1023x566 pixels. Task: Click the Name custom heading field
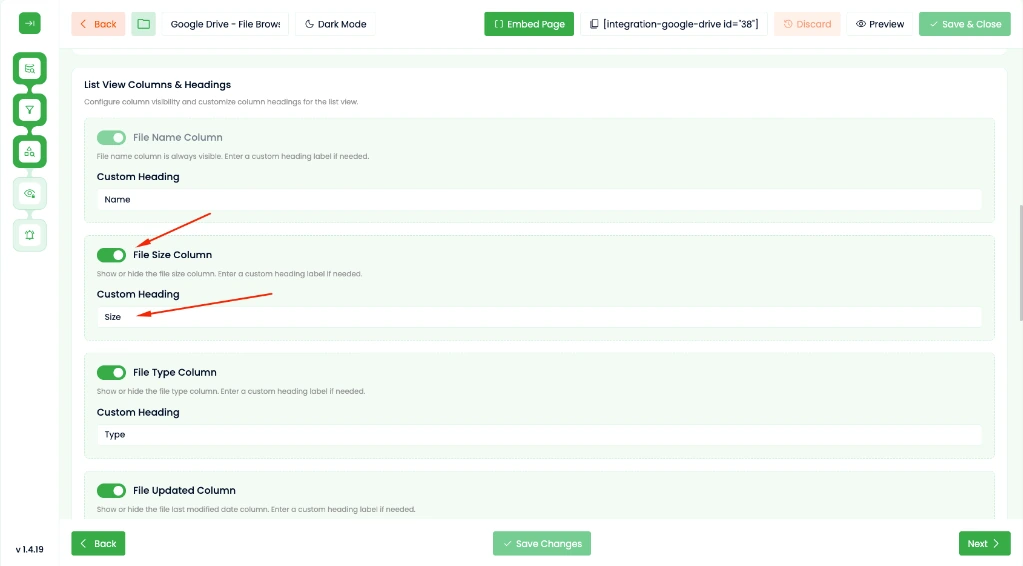[x=539, y=200]
